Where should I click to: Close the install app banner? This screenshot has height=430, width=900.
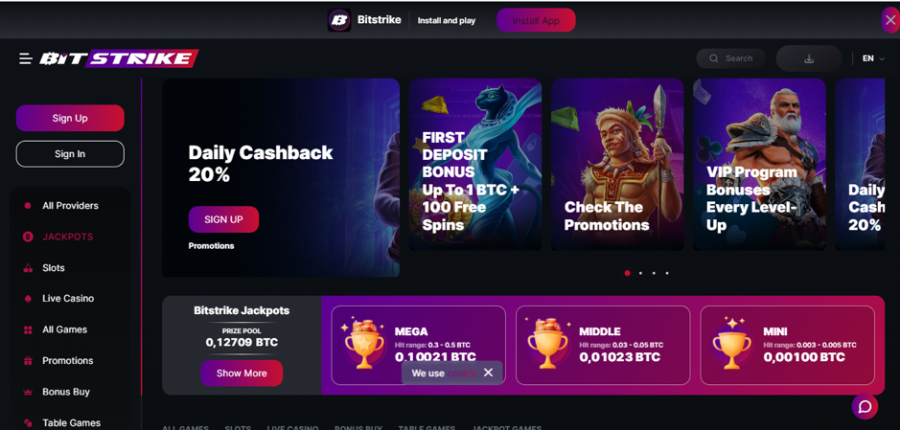[890, 21]
